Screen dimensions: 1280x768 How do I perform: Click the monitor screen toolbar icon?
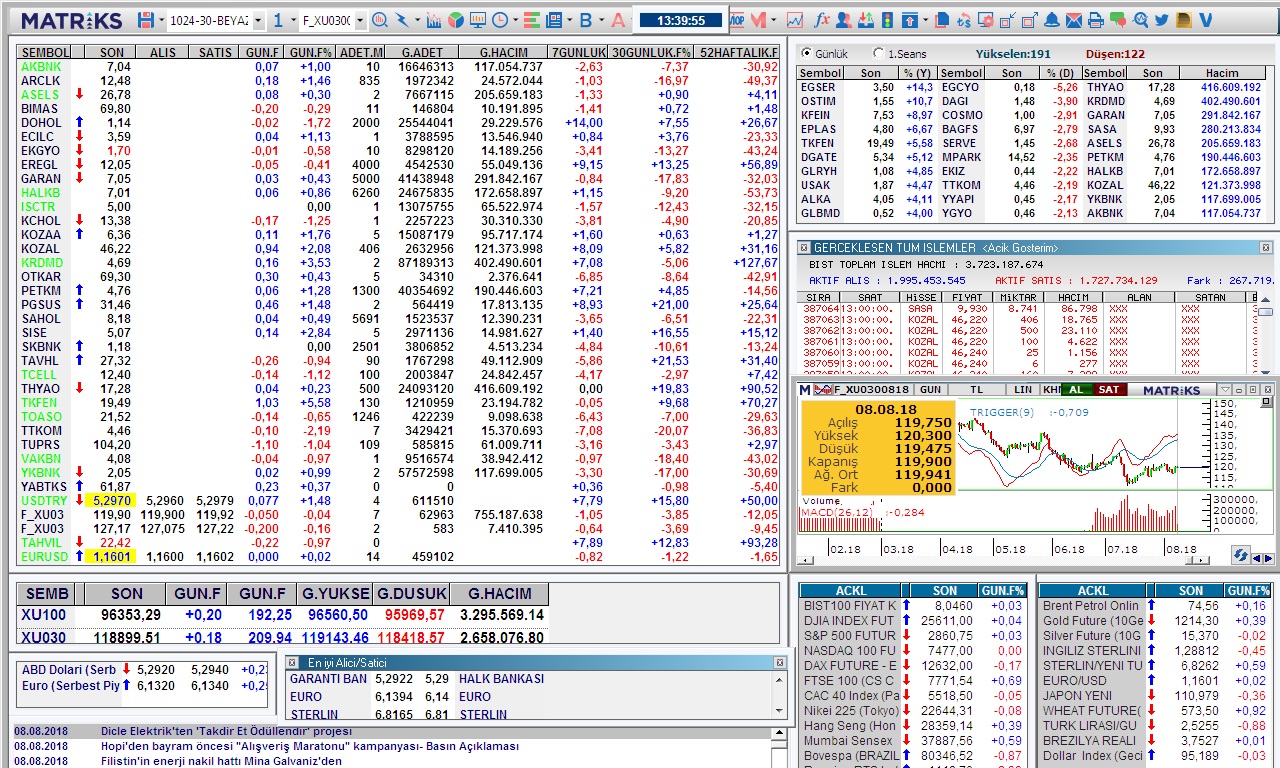tap(478, 20)
